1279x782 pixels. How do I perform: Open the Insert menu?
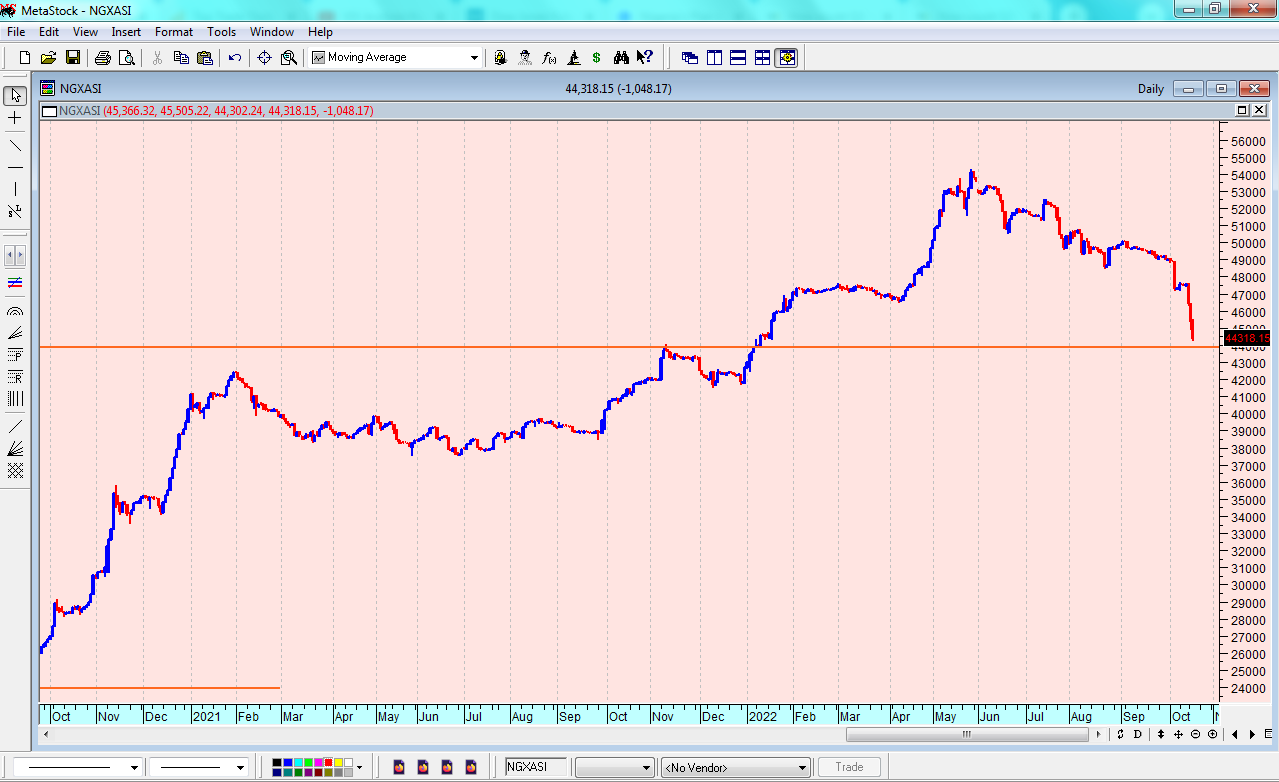[x=126, y=32]
